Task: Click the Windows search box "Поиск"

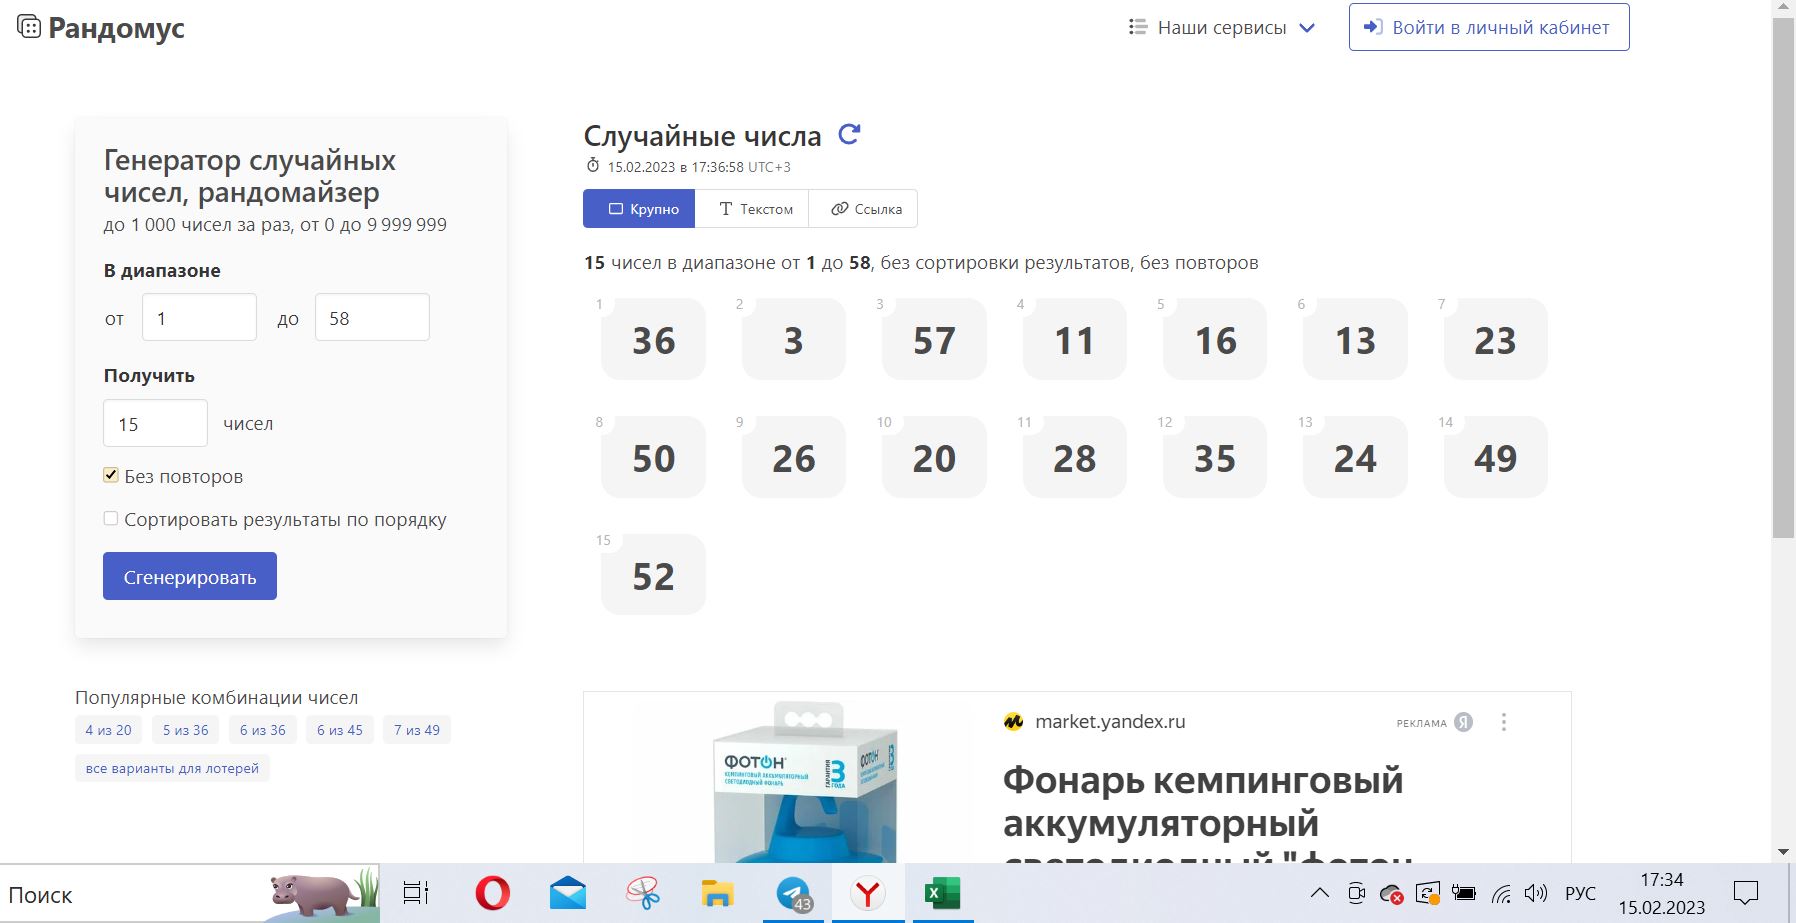Action: [190, 894]
